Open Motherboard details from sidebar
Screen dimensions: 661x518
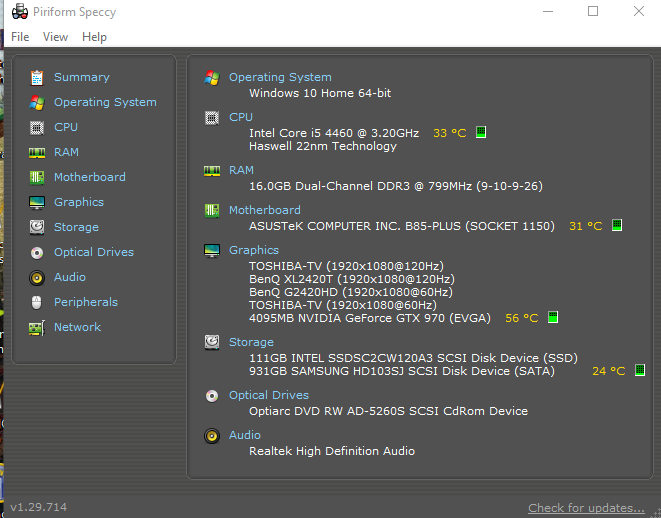tap(89, 177)
